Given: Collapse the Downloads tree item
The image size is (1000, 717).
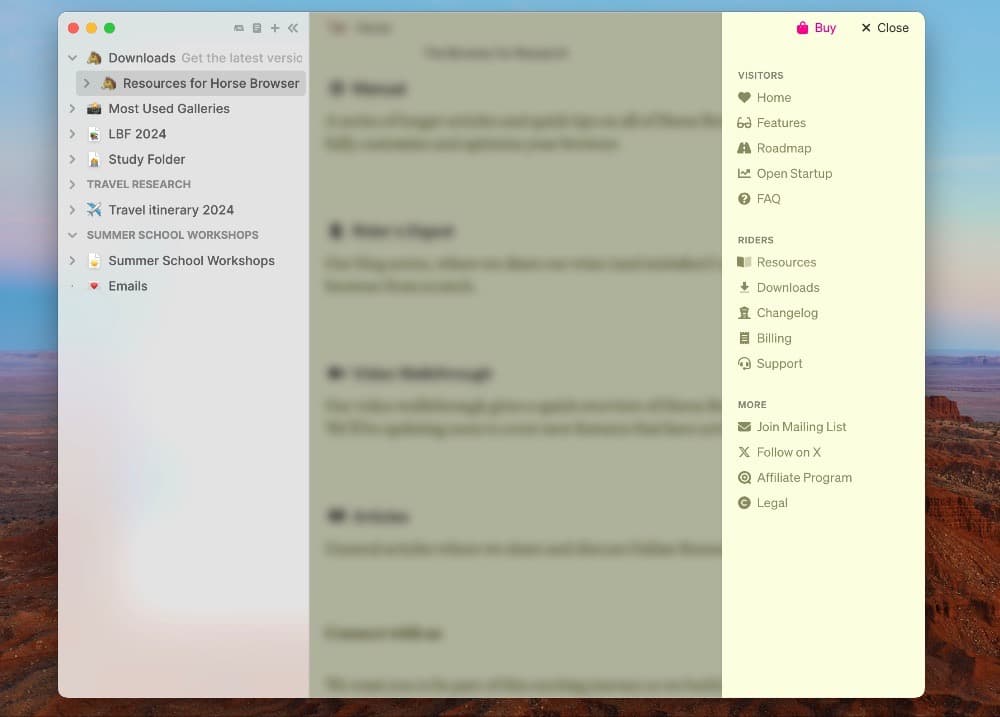Looking at the screenshot, I should pyautogui.click(x=72, y=58).
